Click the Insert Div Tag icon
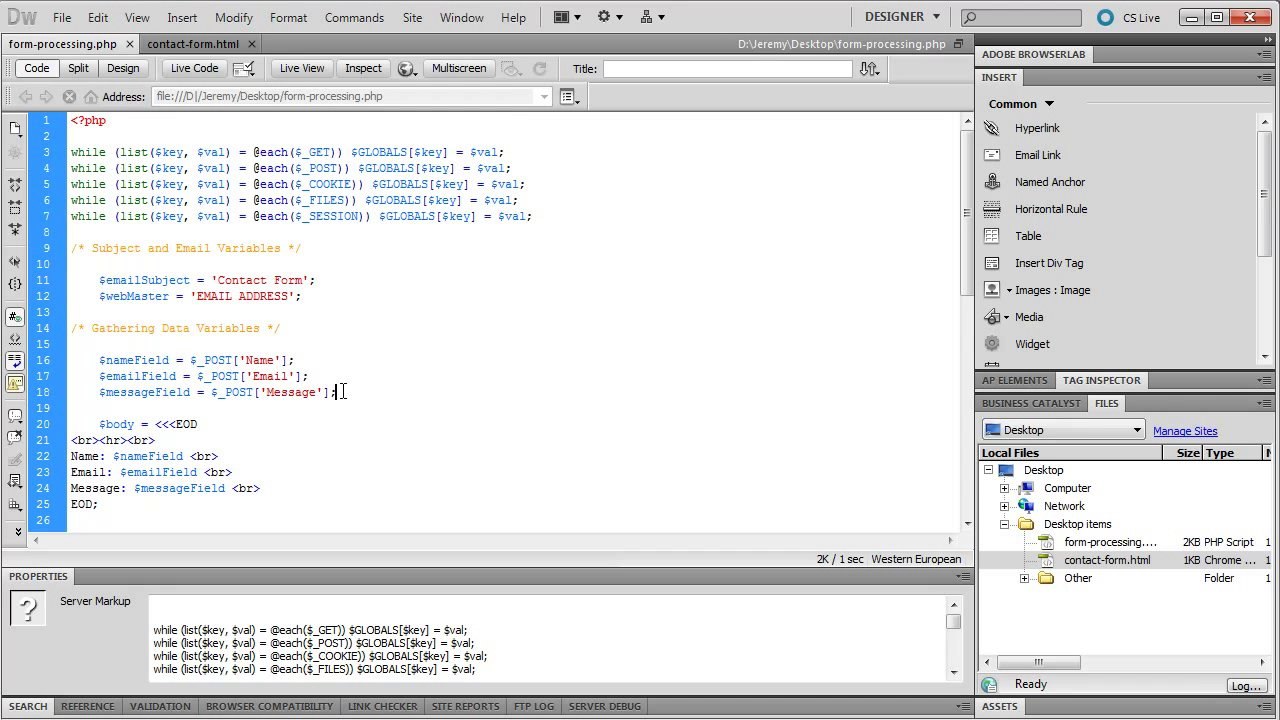This screenshot has height=720, width=1280. click(x=992, y=263)
